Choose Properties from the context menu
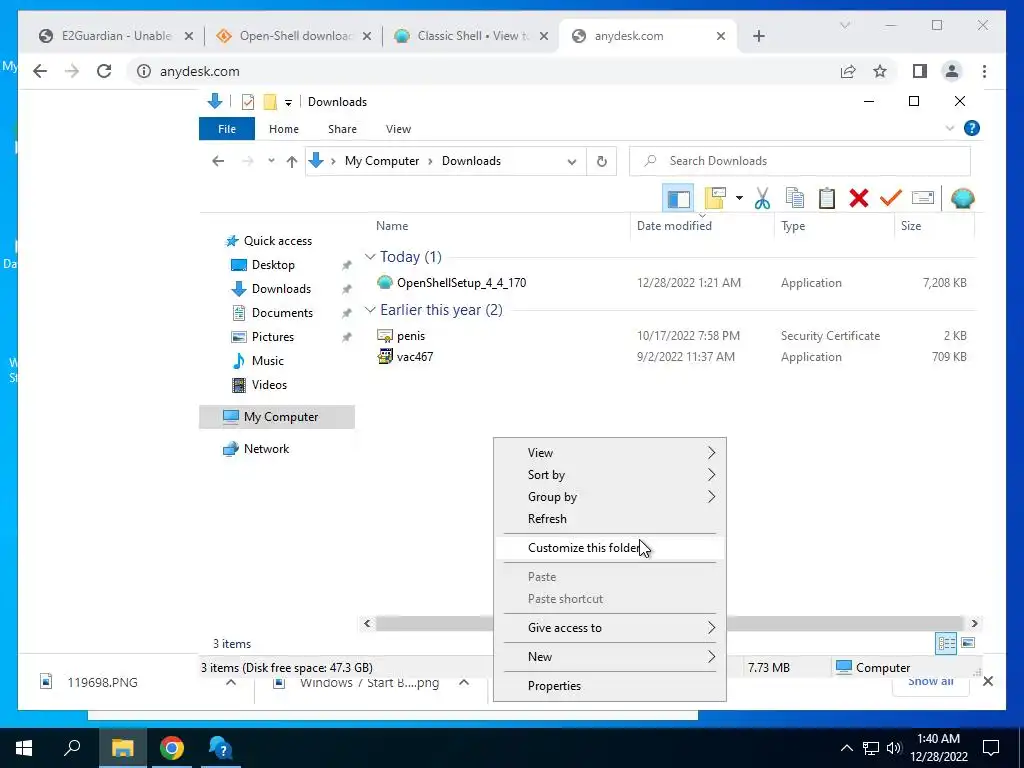 tap(610, 686)
